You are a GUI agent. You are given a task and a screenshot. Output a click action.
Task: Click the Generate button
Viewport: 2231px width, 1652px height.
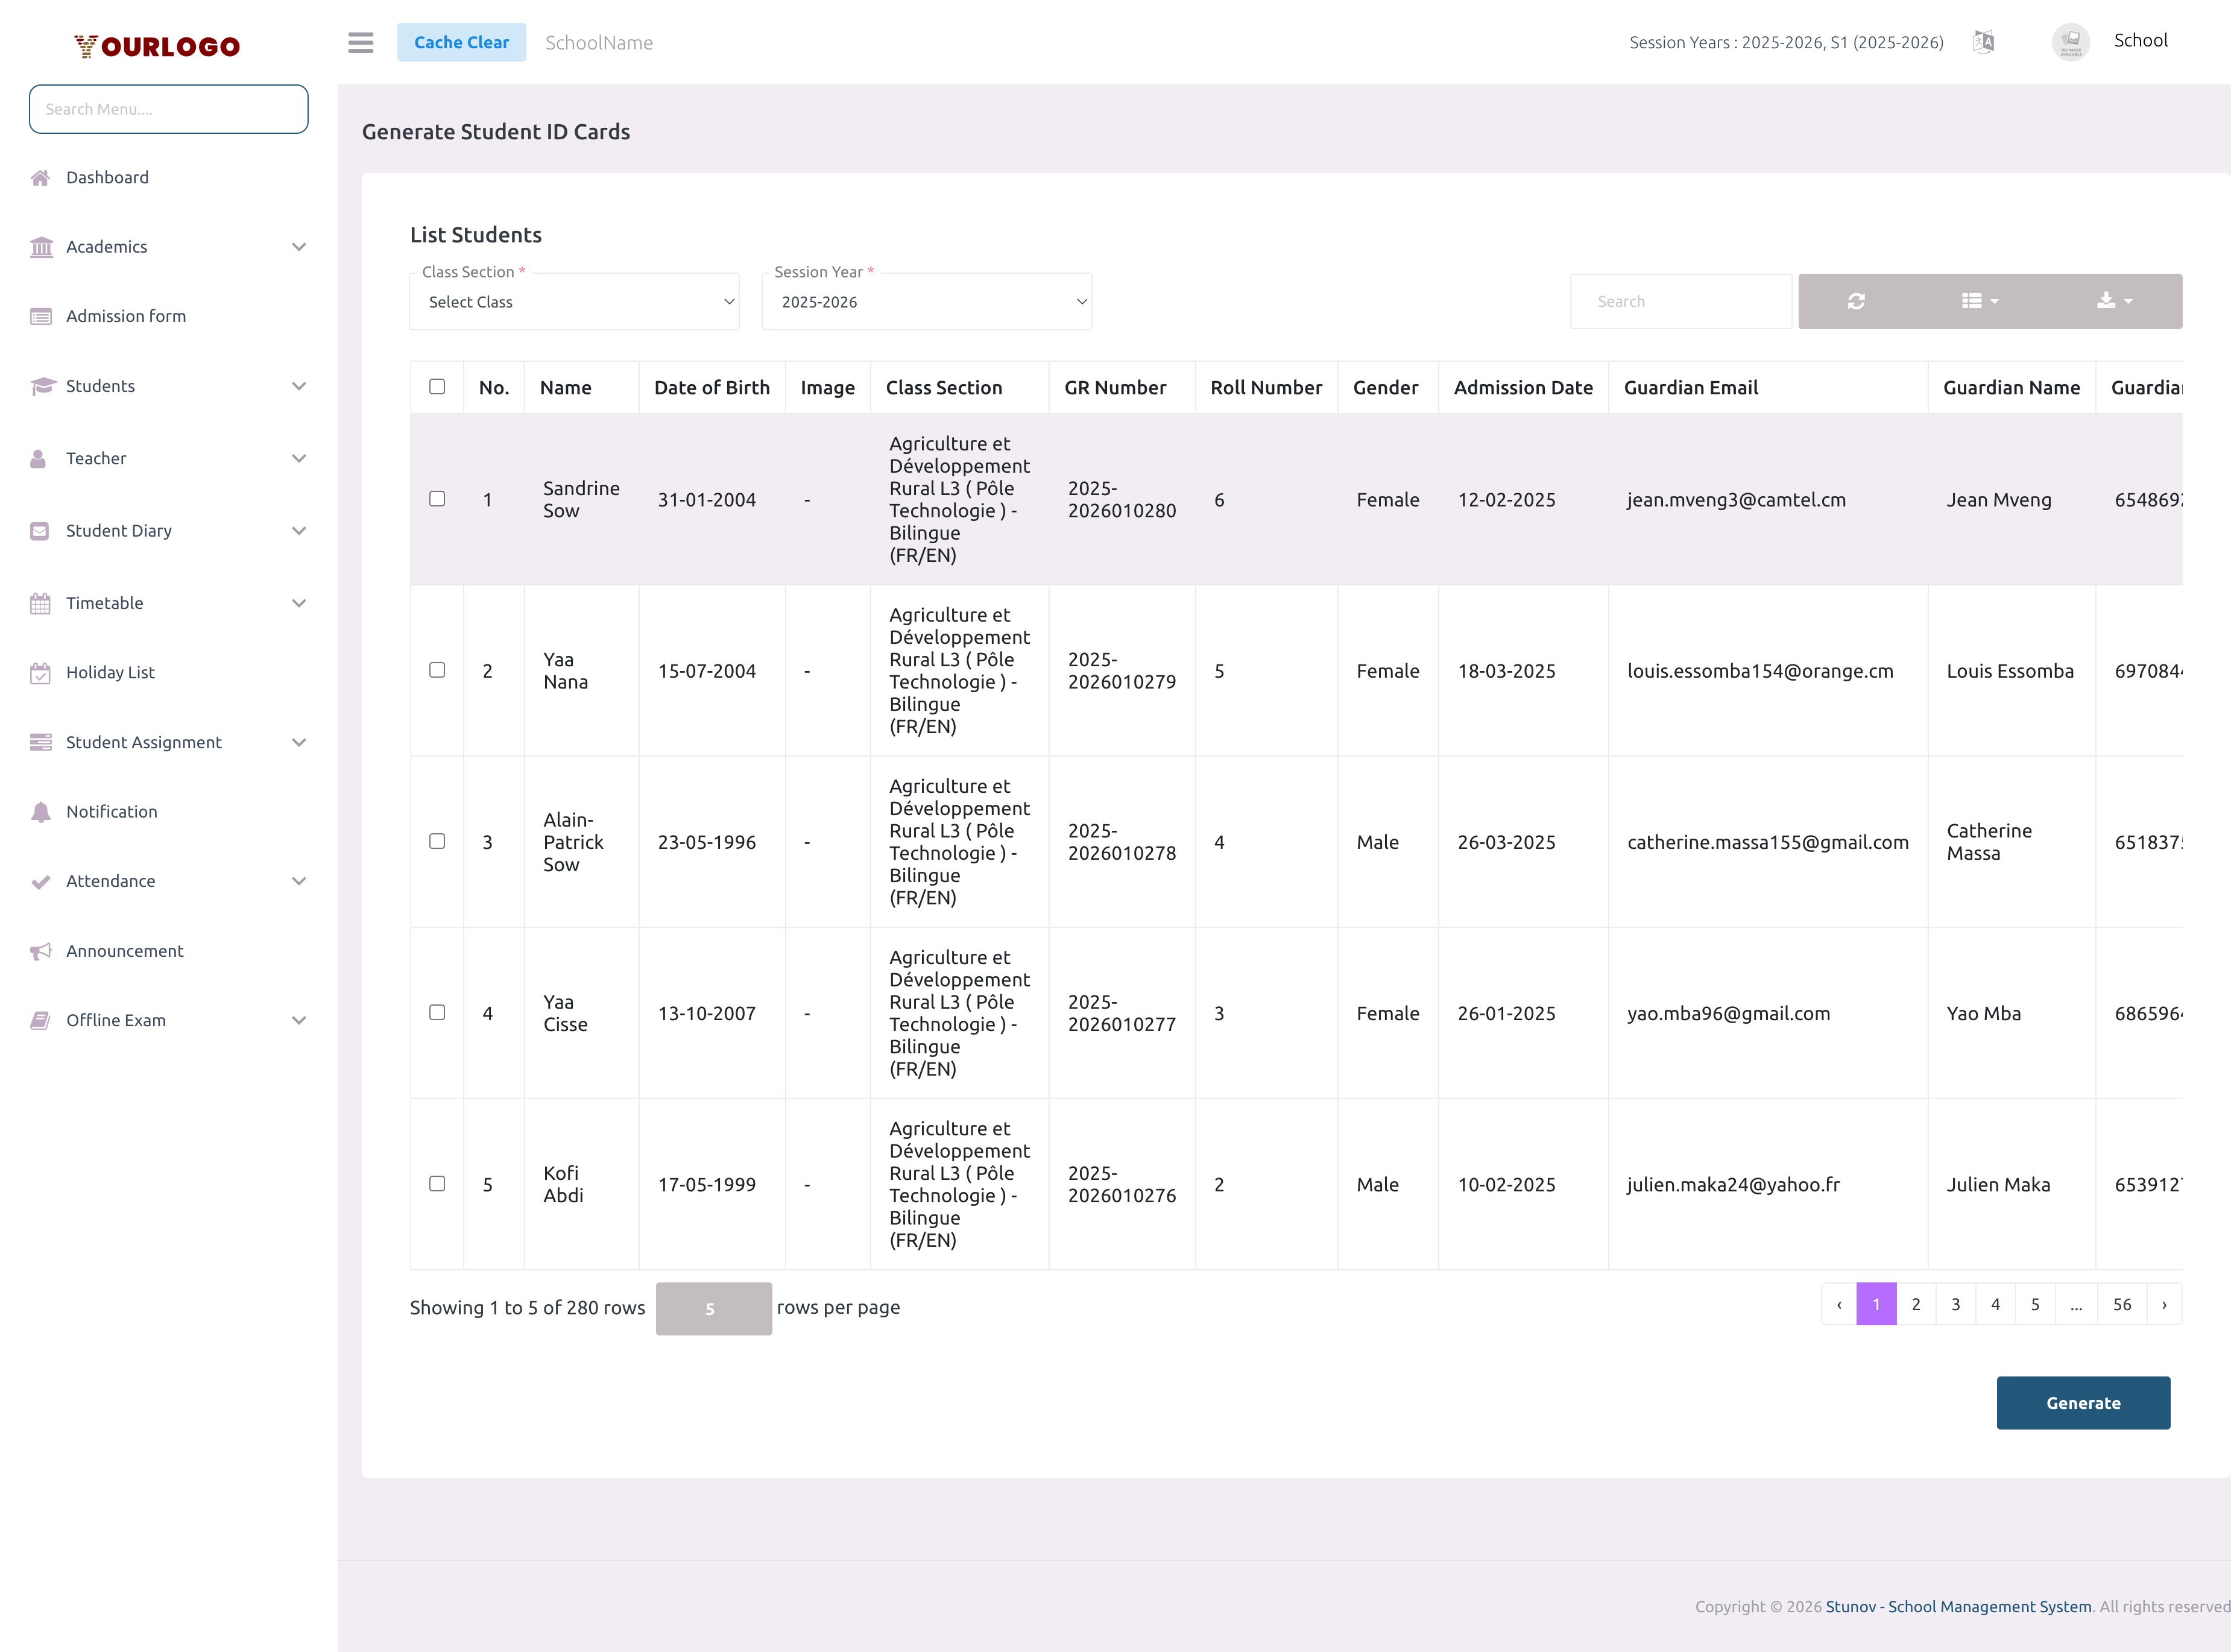(2084, 1402)
